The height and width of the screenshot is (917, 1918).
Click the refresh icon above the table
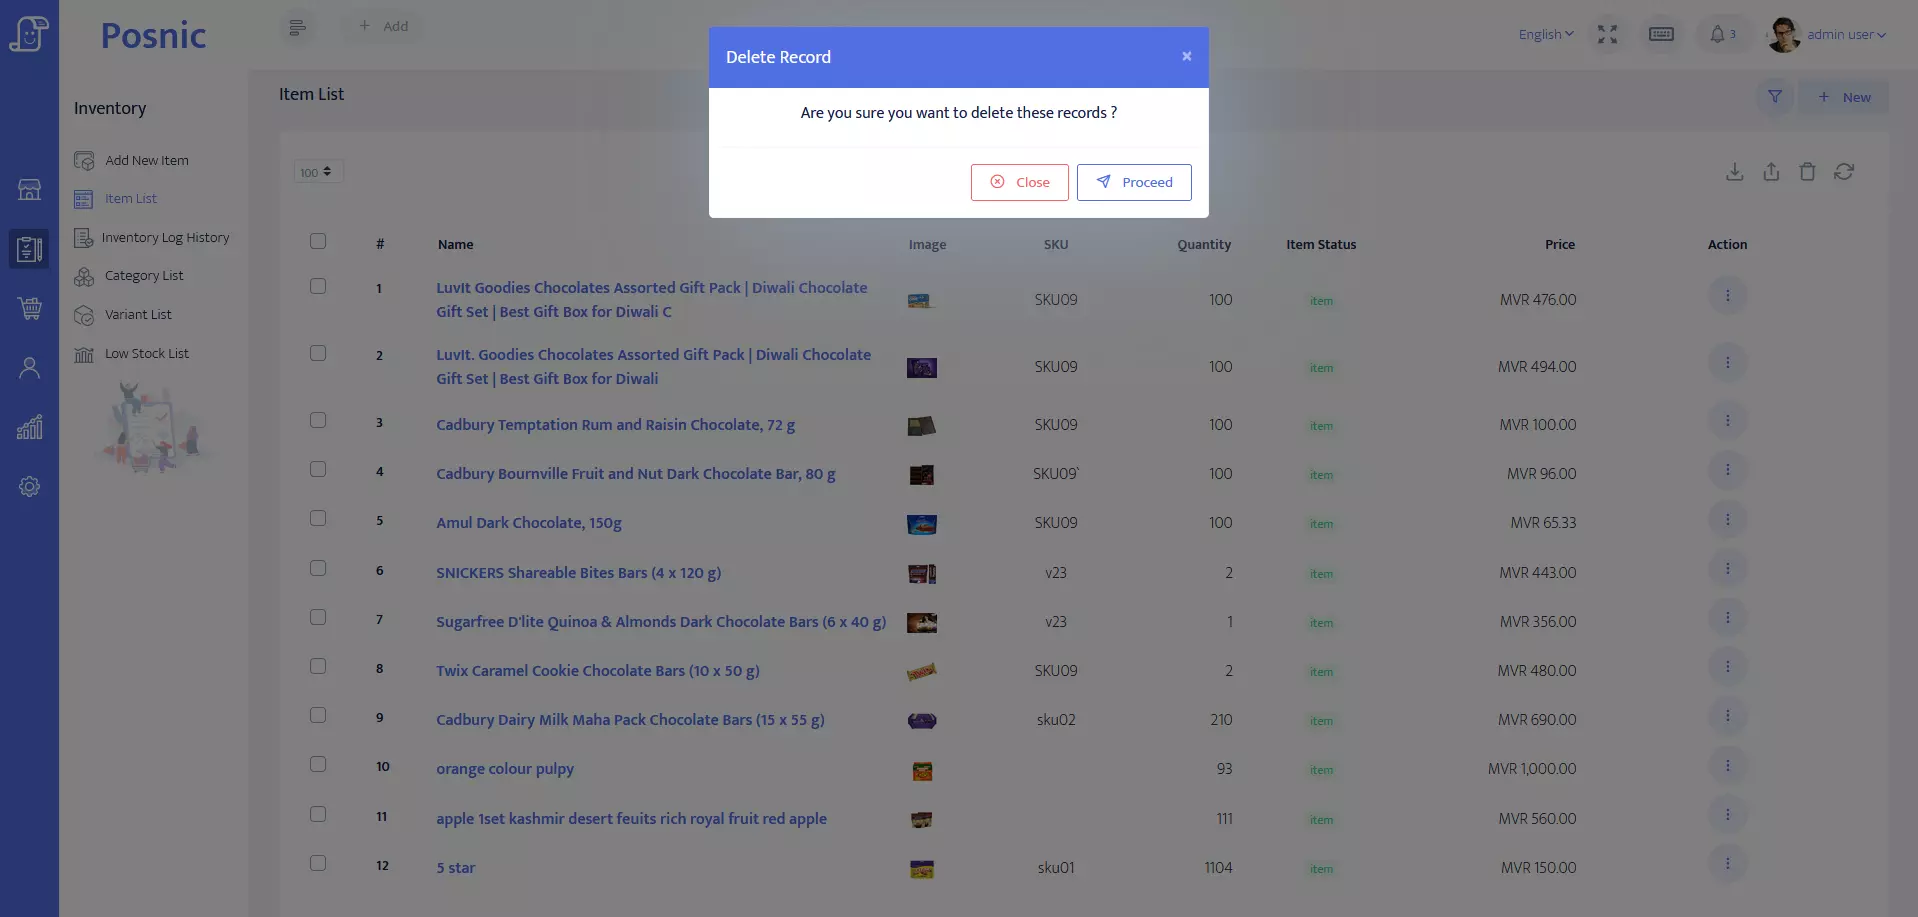(1844, 172)
